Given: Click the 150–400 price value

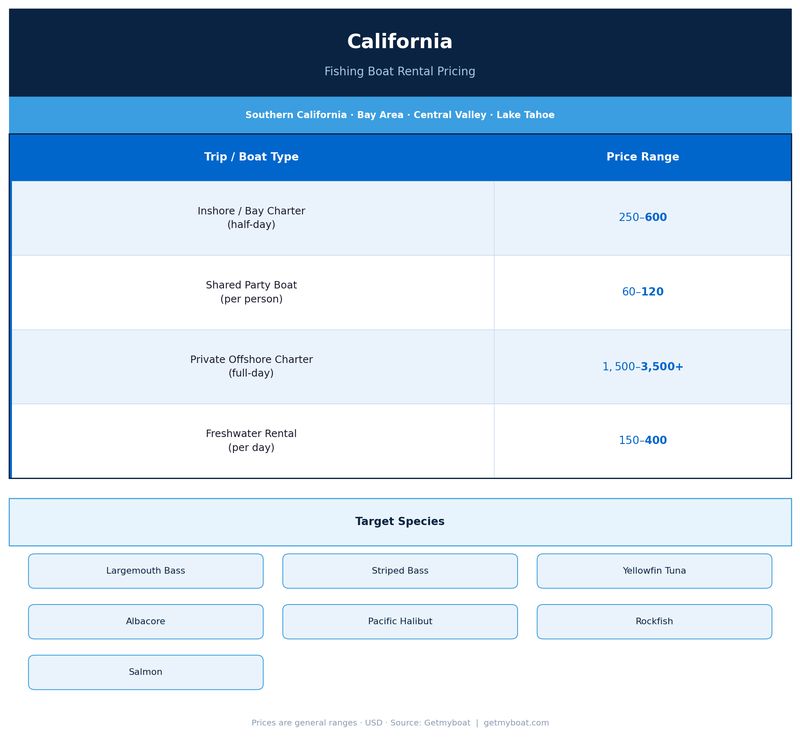Looking at the screenshot, I should pos(642,441).
